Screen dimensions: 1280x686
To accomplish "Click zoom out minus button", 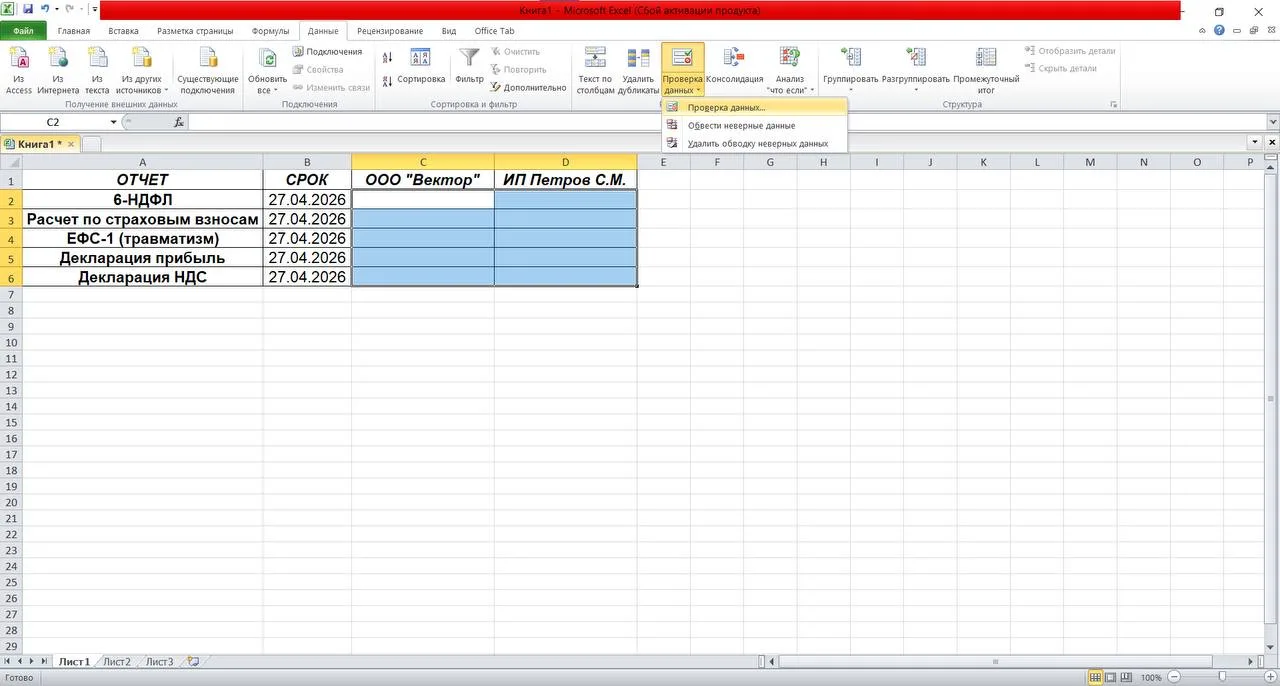I will (x=1172, y=678).
